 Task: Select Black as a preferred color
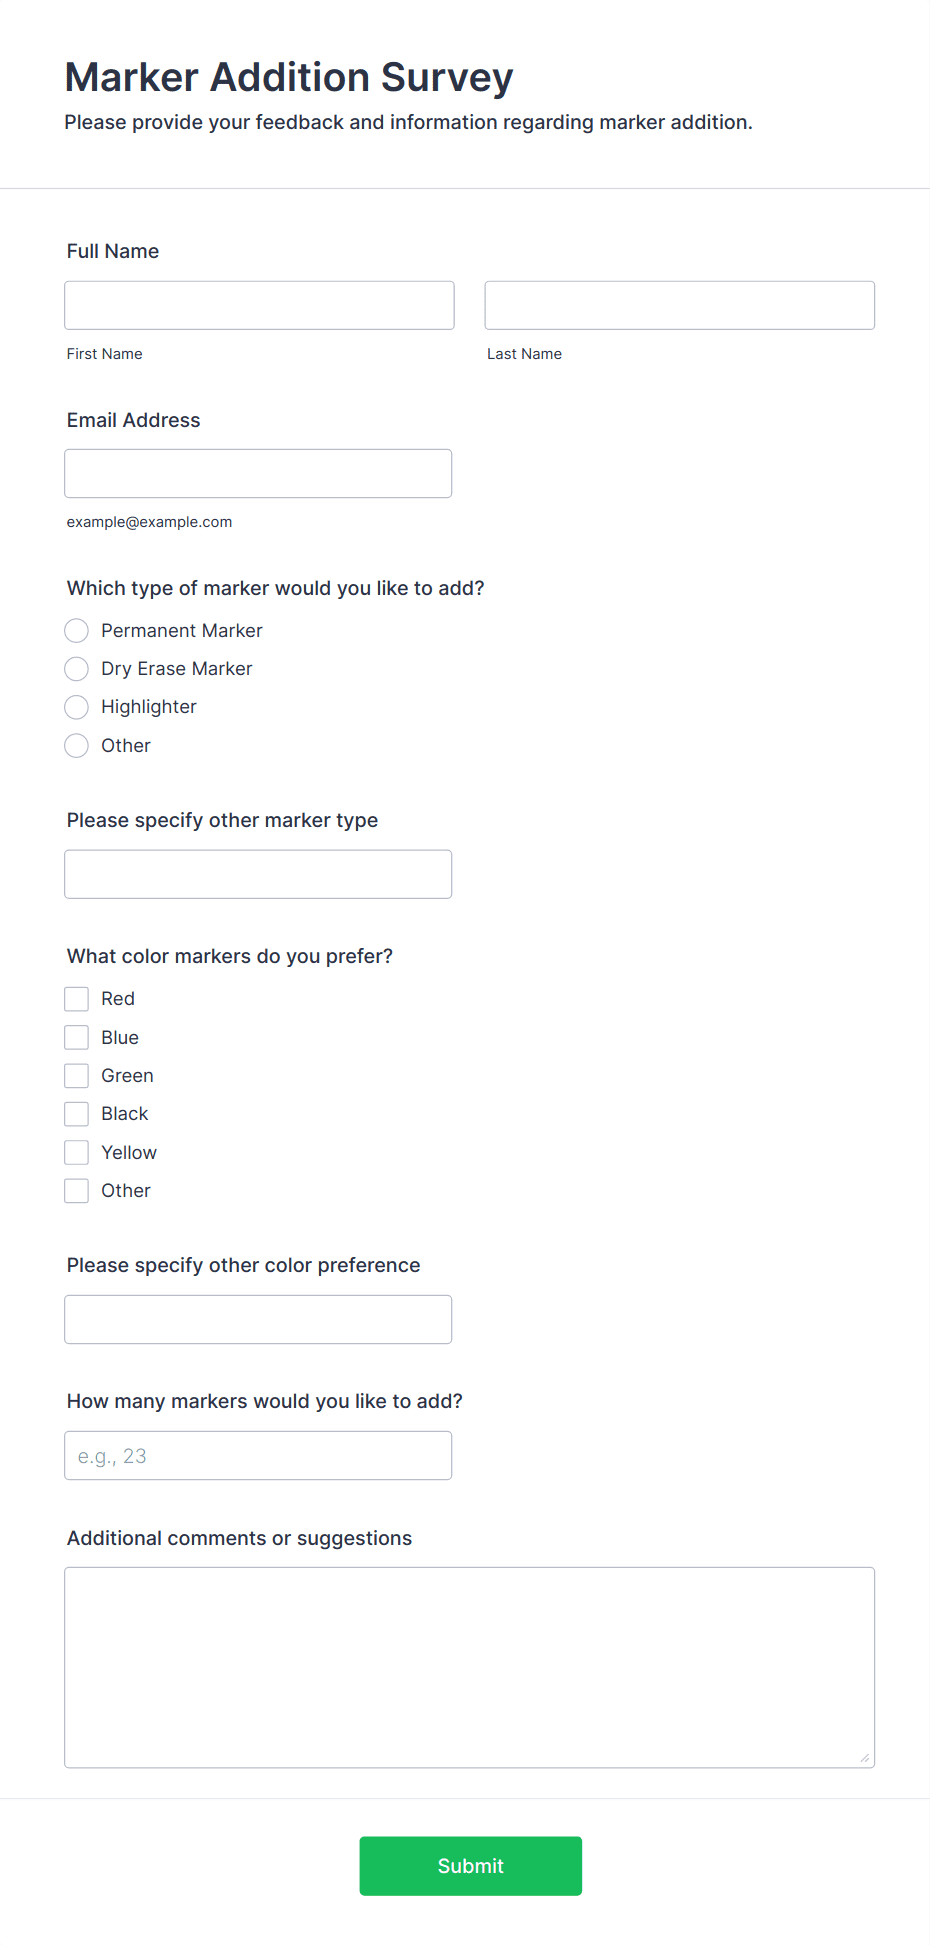[x=76, y=1113]
